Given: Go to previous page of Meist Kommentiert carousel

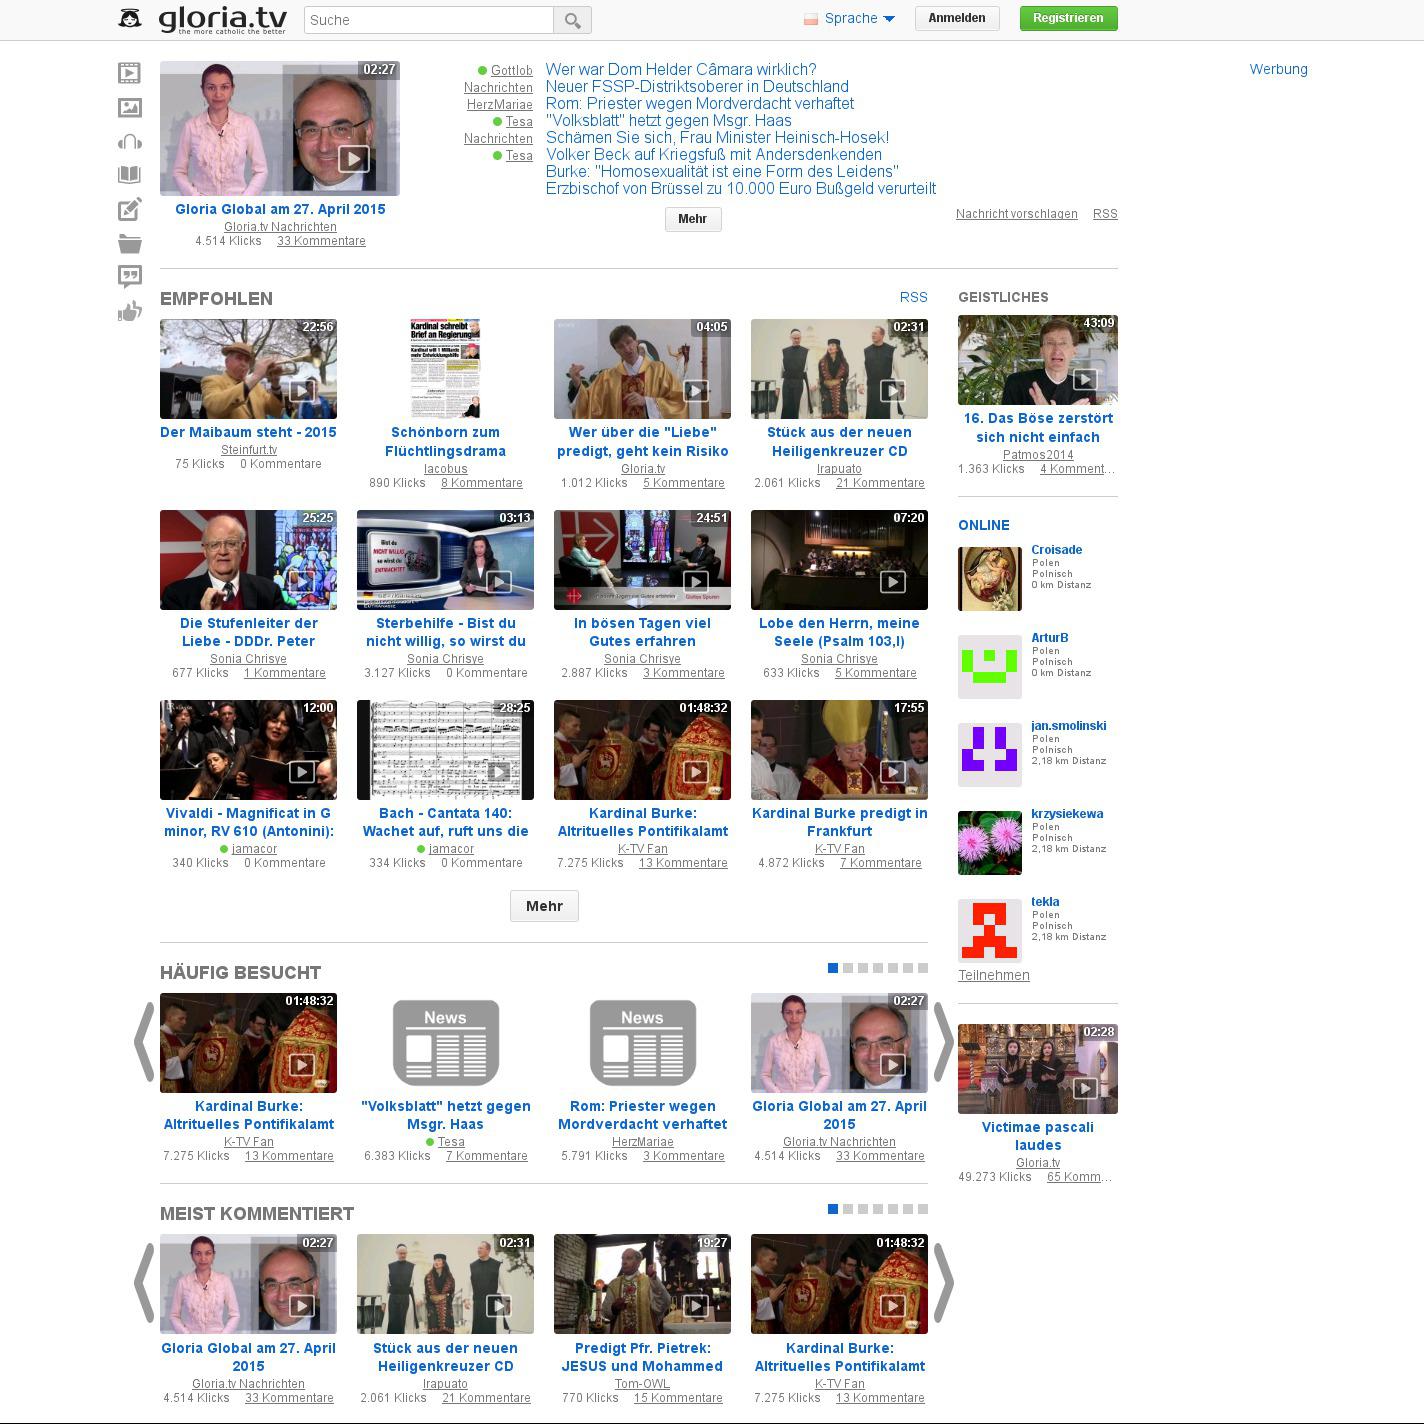Looking at the screenshot, I should click(x=144, y=1283).
